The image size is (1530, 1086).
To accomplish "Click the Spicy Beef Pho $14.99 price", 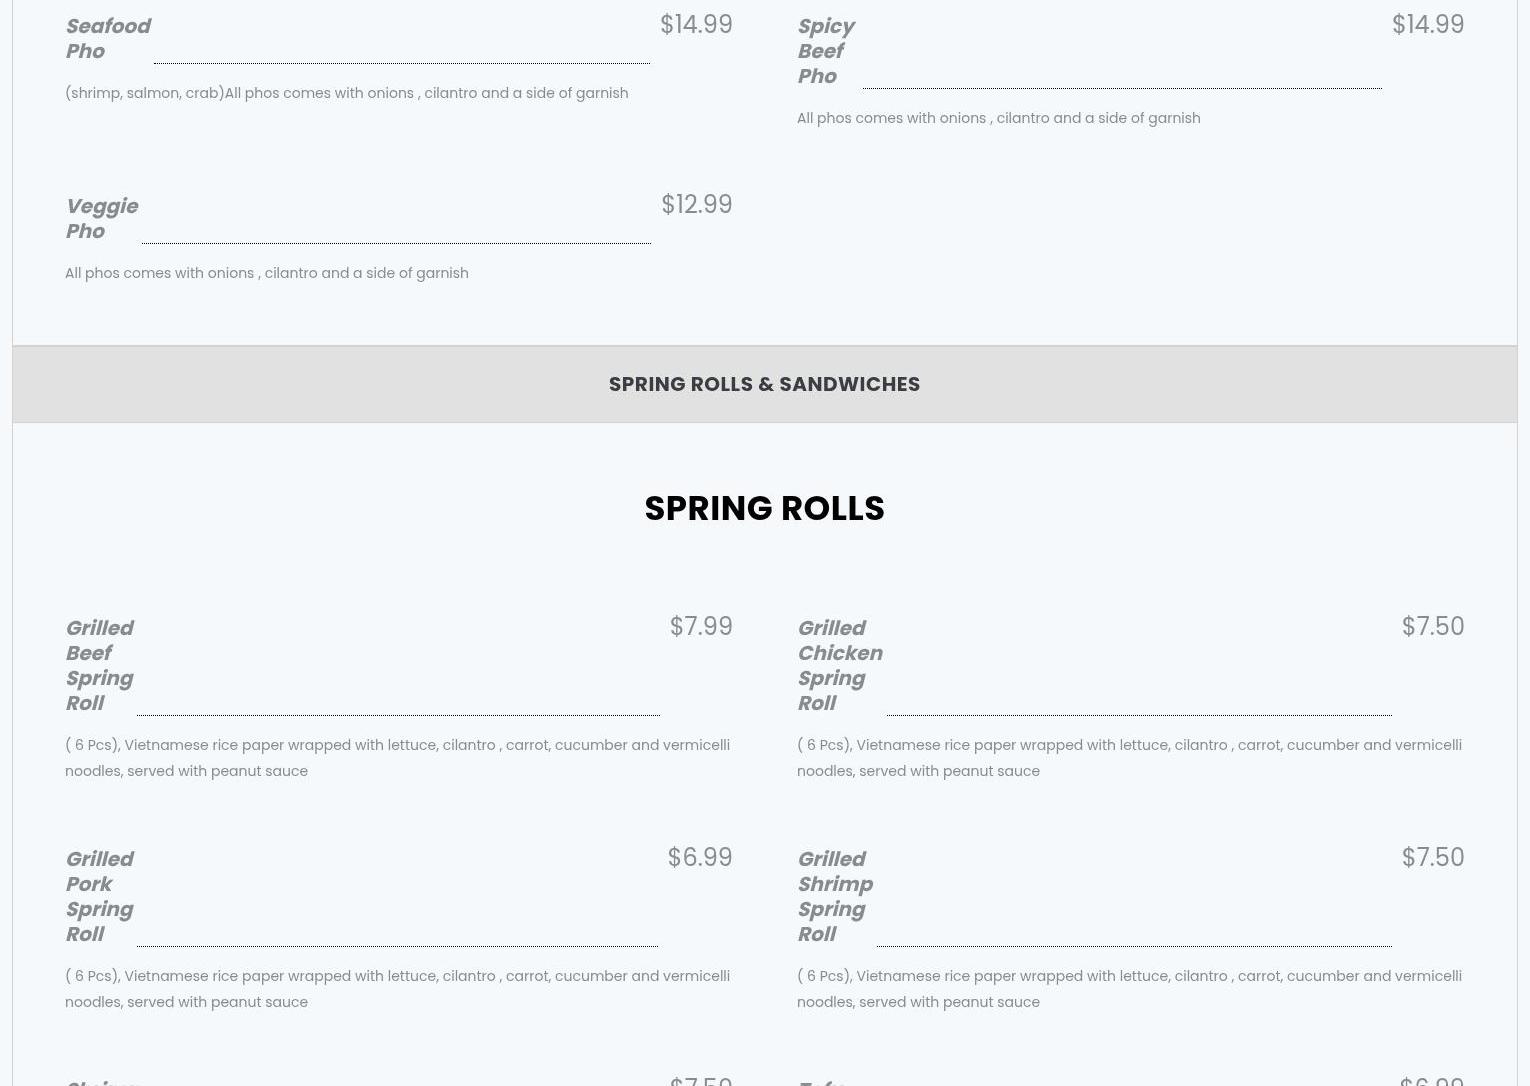I will click(1427, 24).
